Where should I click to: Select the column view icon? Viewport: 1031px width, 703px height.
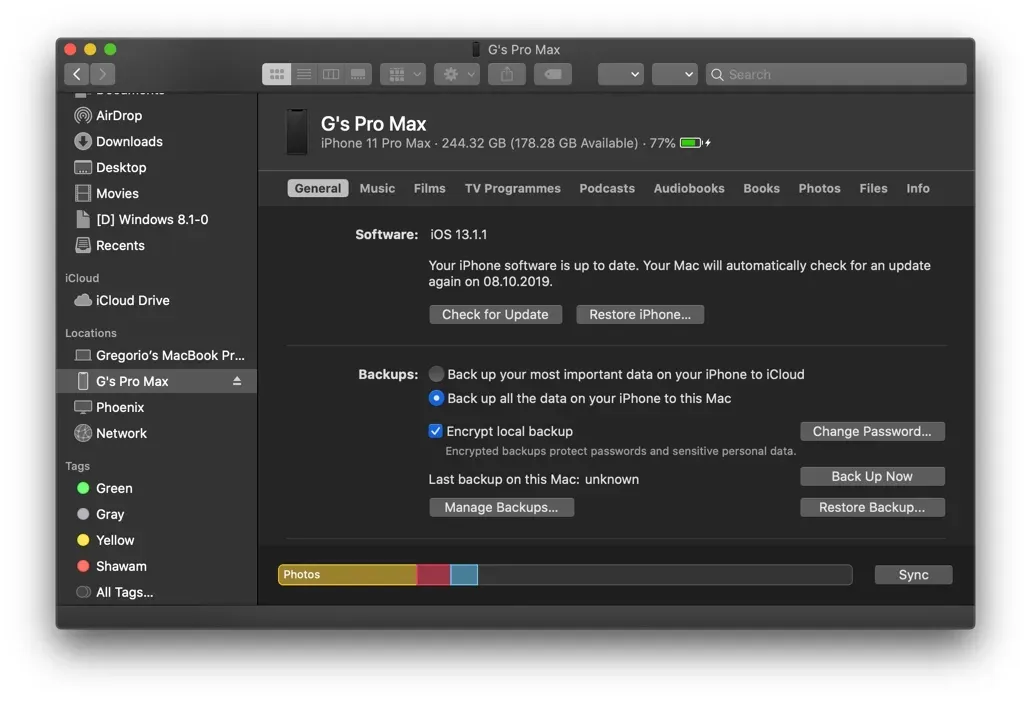coord(331,73)
